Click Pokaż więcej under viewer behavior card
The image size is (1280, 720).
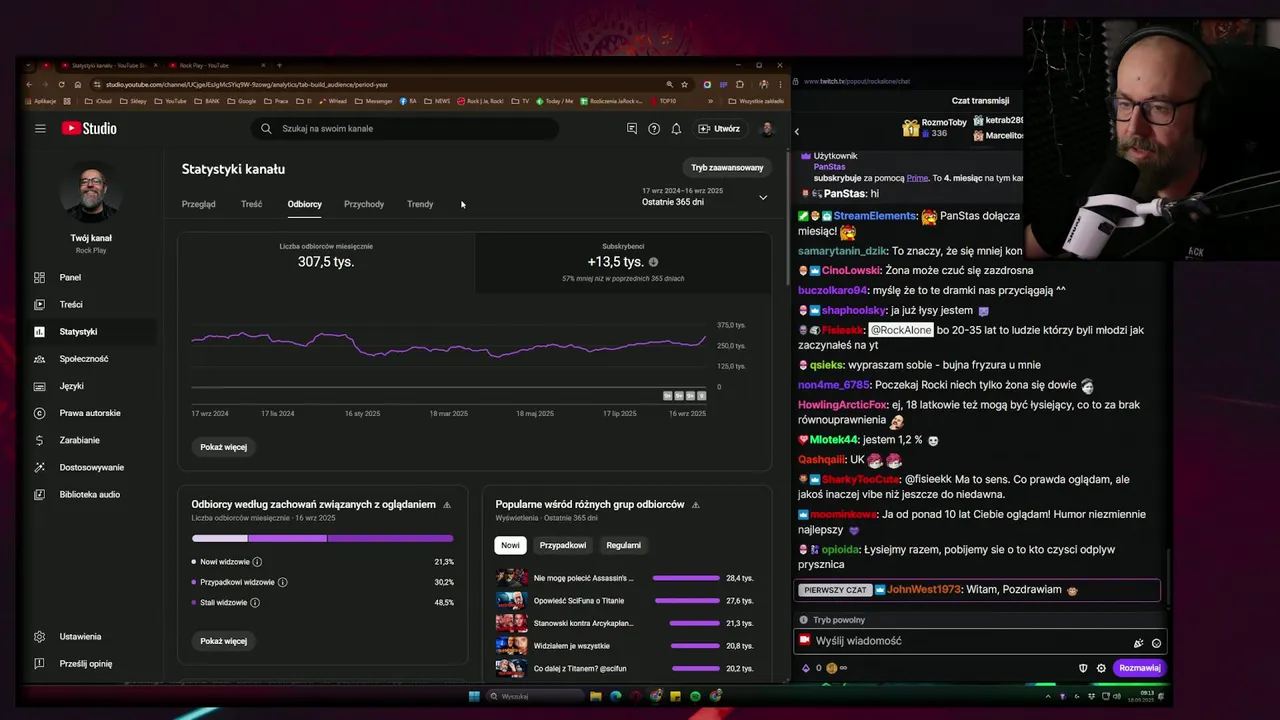223,641
